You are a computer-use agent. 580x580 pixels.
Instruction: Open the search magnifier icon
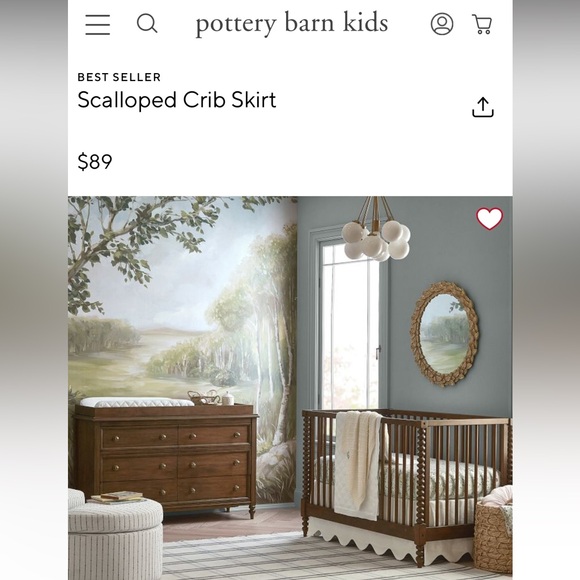(x=147, y=24)
